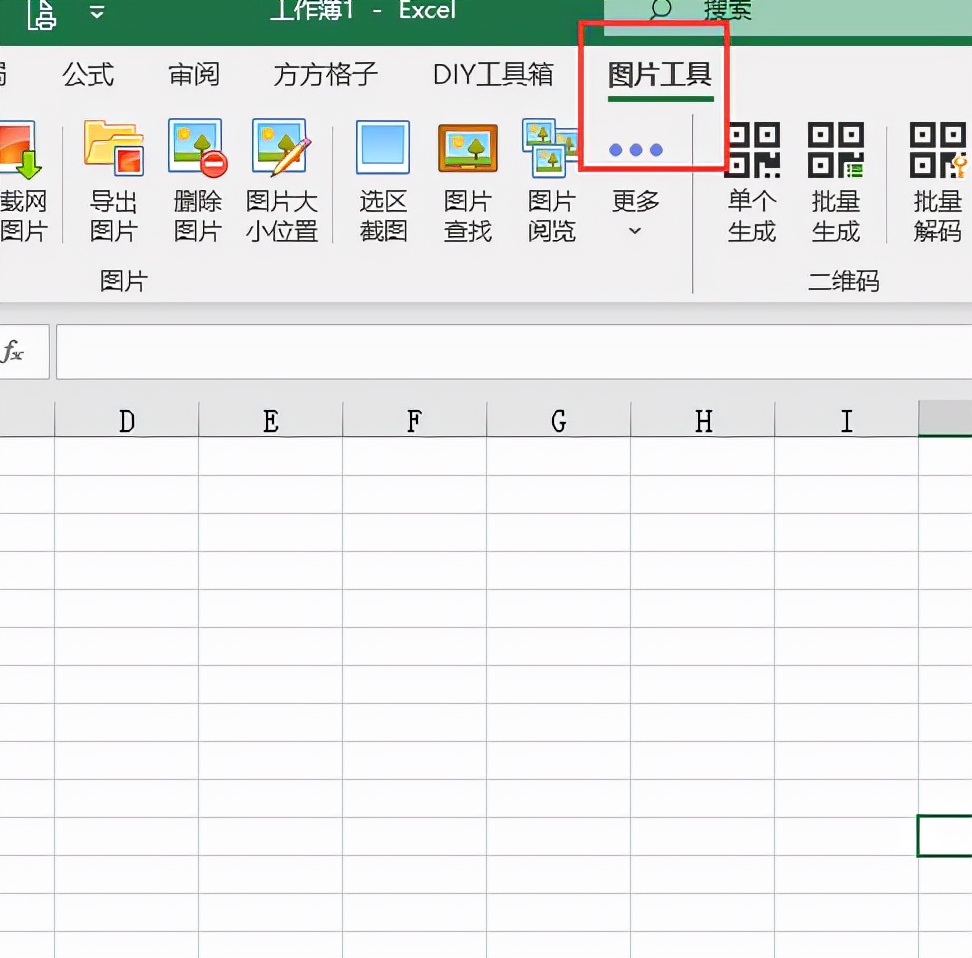Launch the 图片阅览 picture viewer tool
Viewport: 972px width, 958px height.
pyautogui.click(x=551, y=180)
